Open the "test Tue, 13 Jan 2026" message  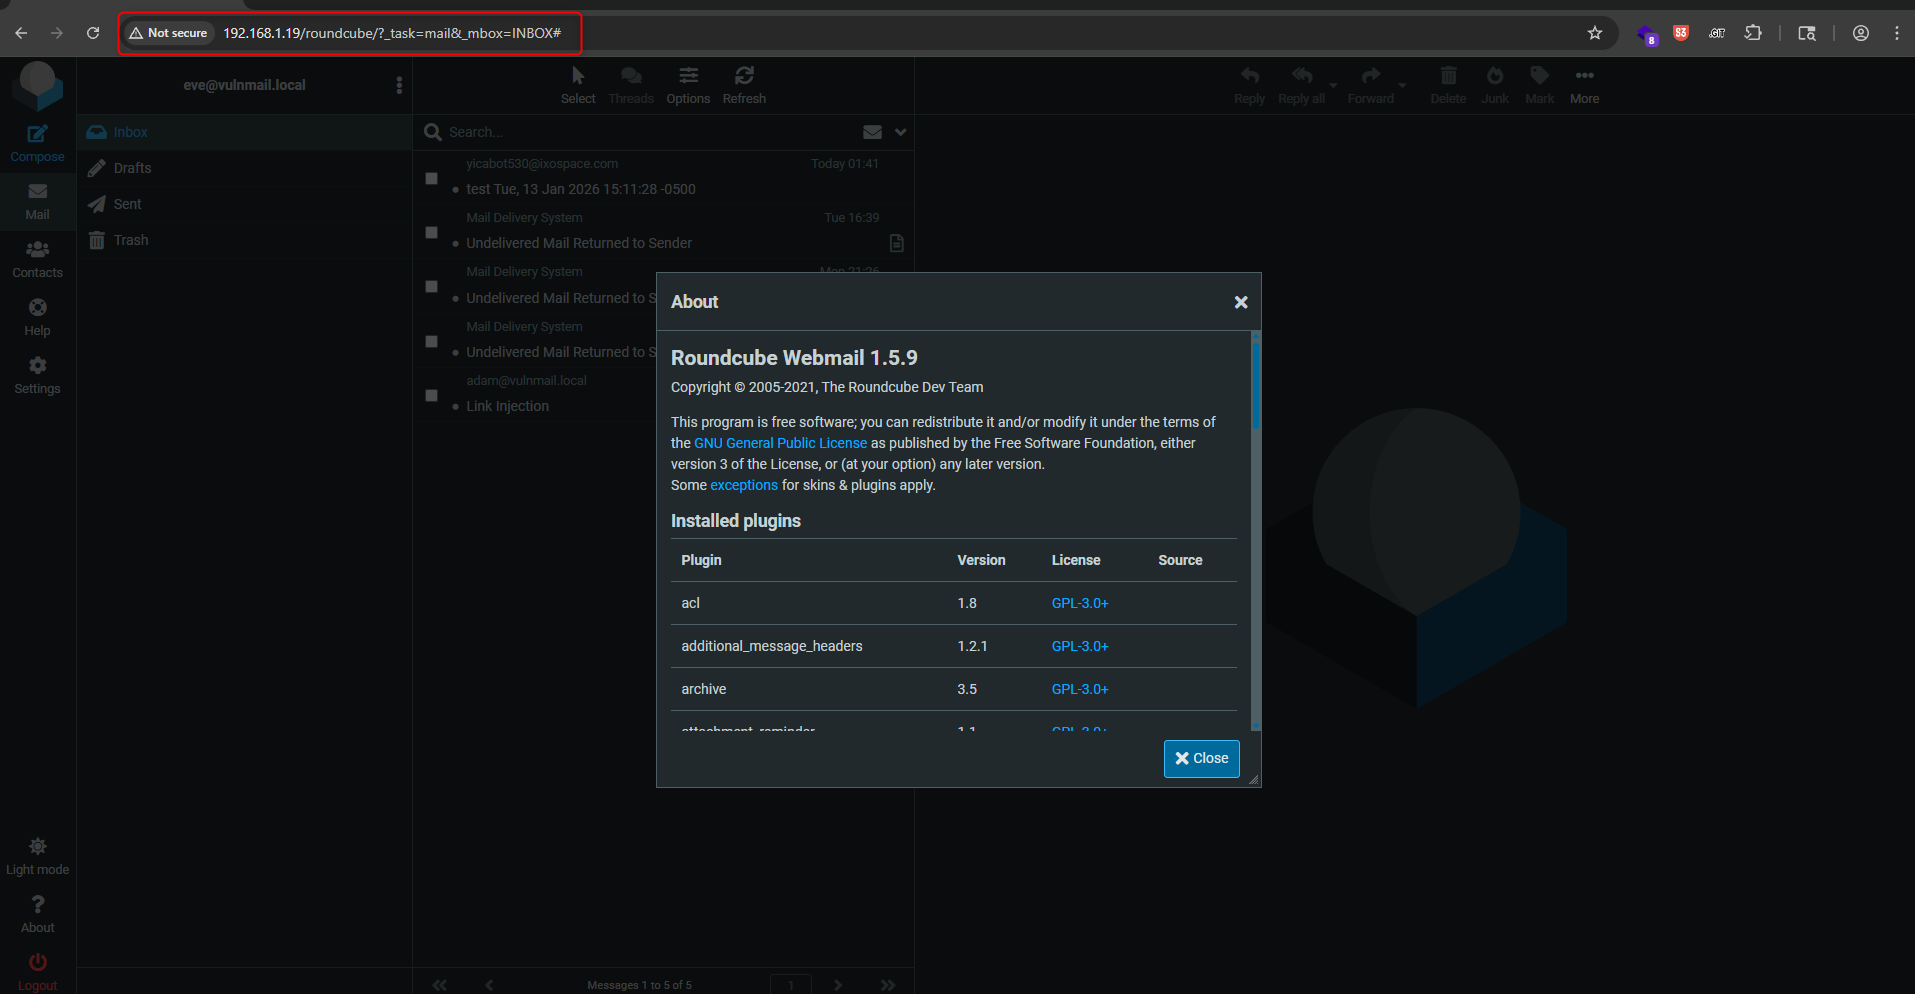[x=581, y=189]
